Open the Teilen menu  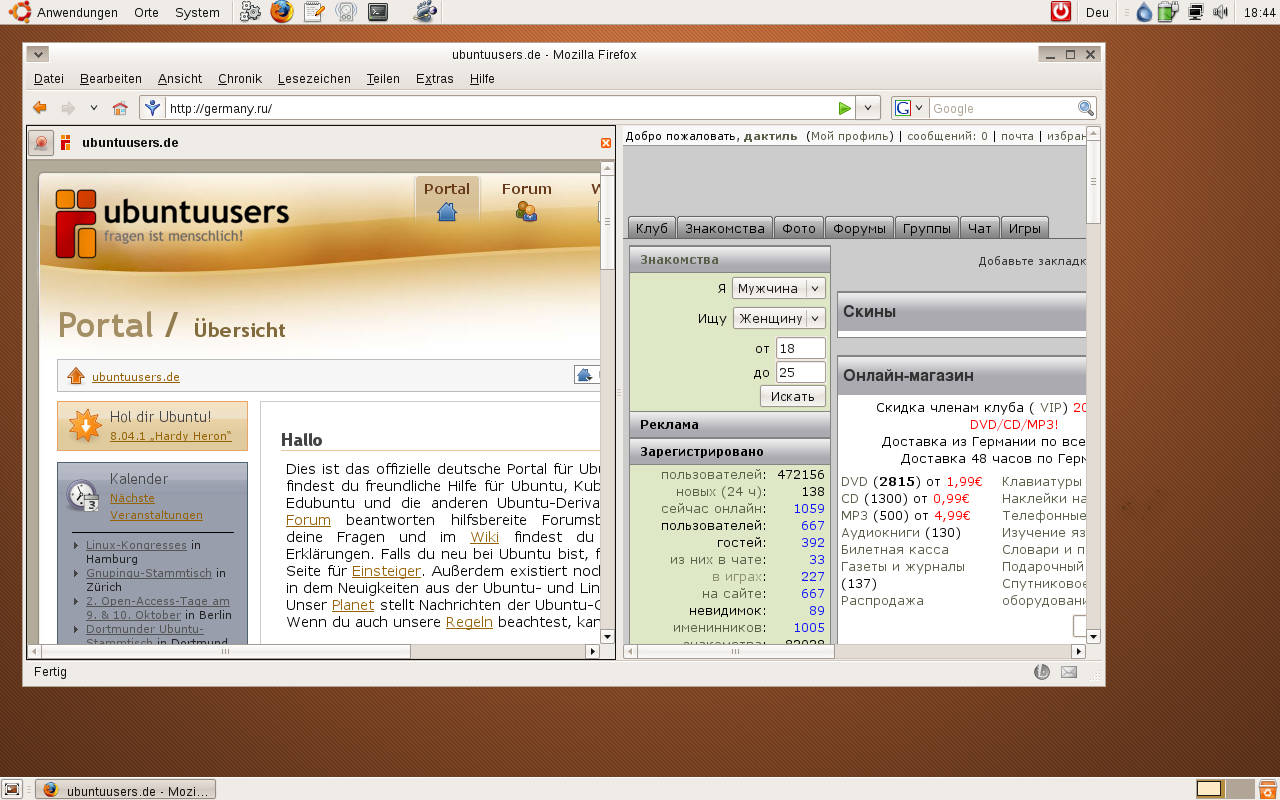click(x=383, y=79)
